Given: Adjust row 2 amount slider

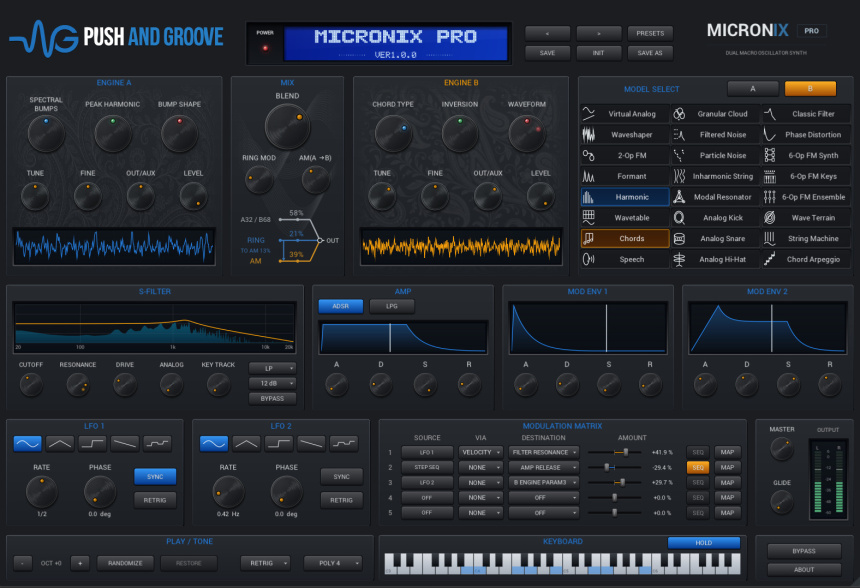Looking at the screenshot, I should [x=614, y=467].
